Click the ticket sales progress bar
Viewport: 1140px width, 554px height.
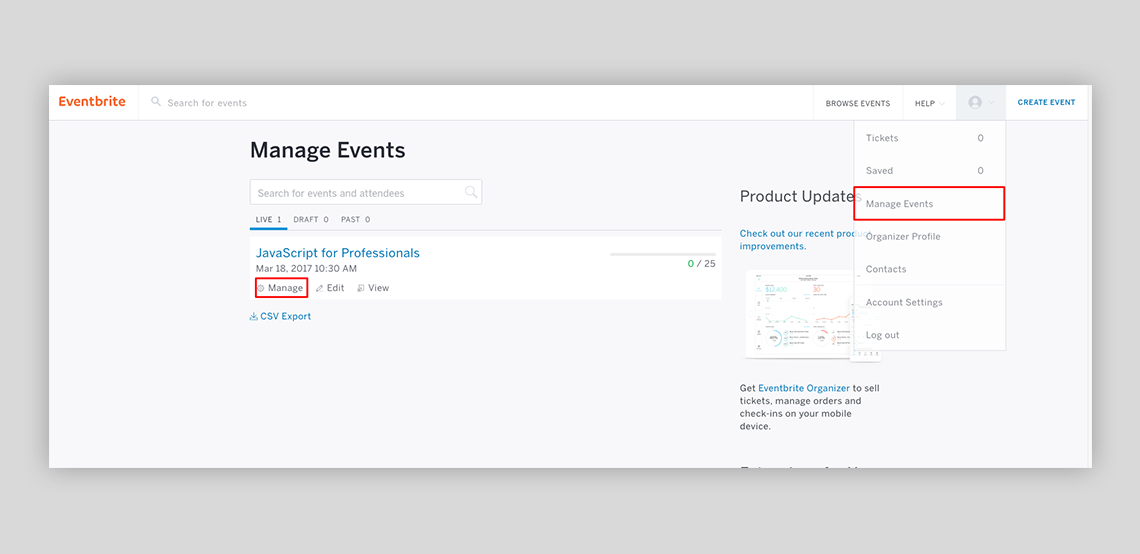point(662,254)
